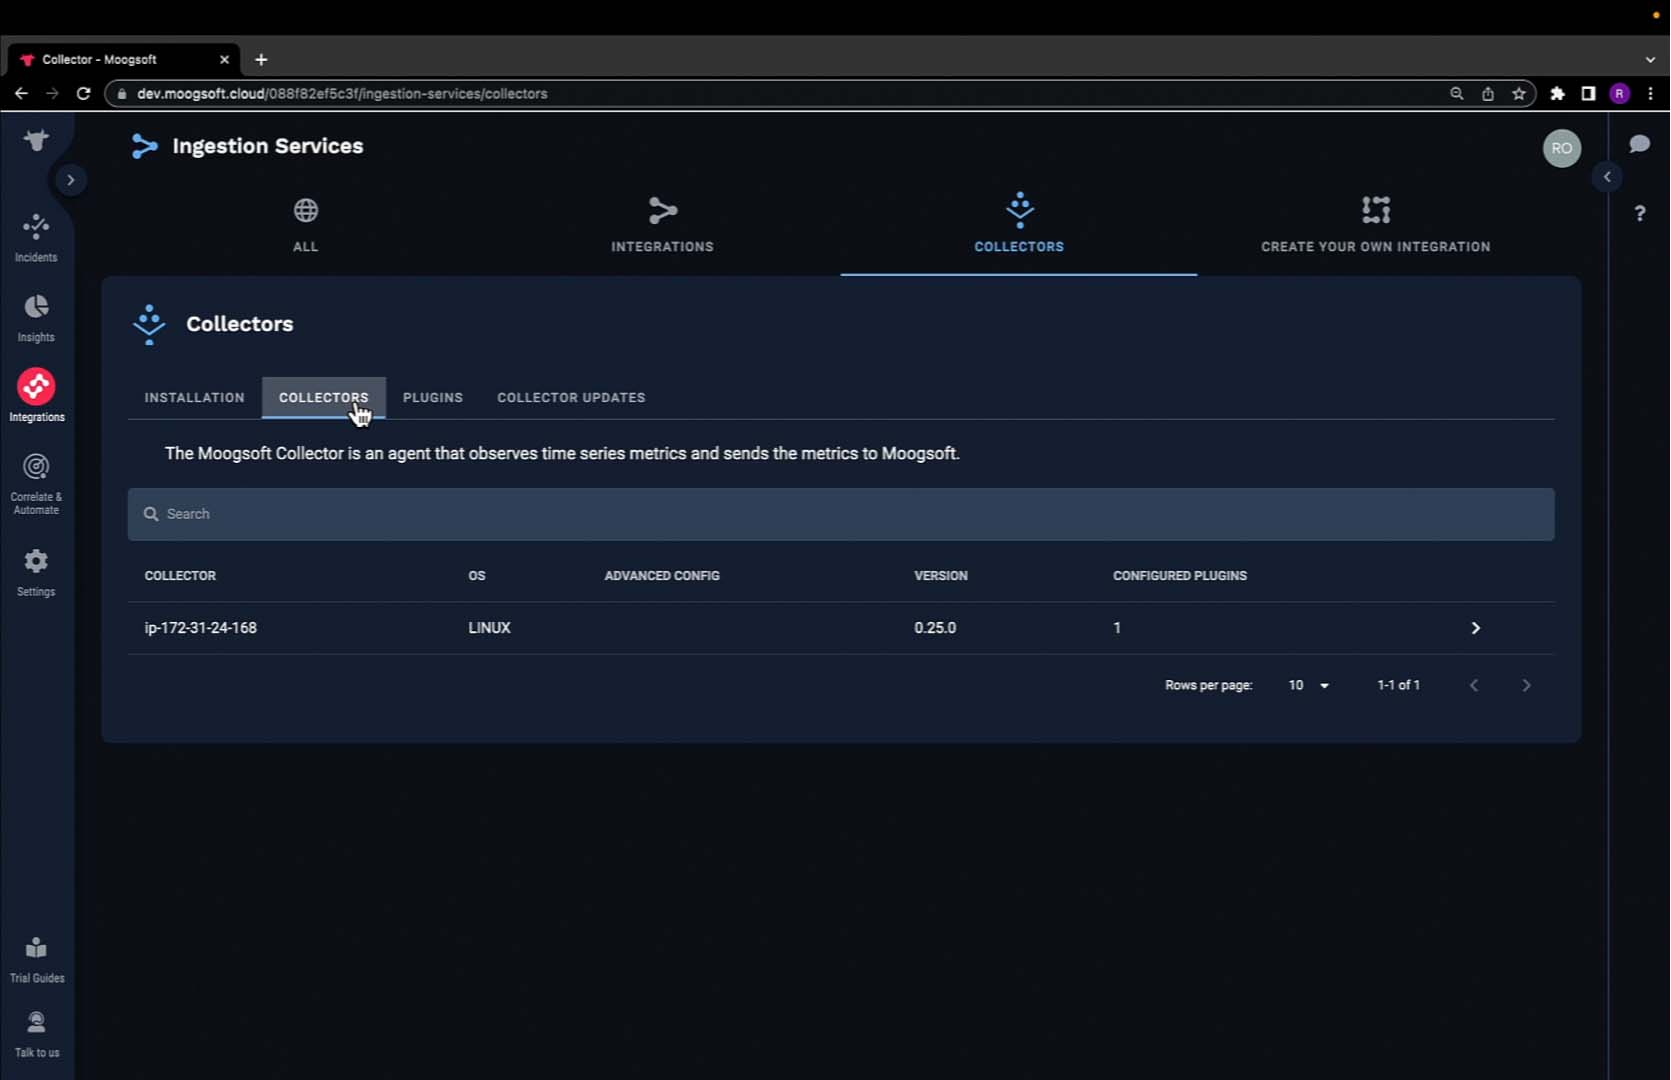
Task: Open the browser zoom magnifier icon
Action: click(1457, 93)
